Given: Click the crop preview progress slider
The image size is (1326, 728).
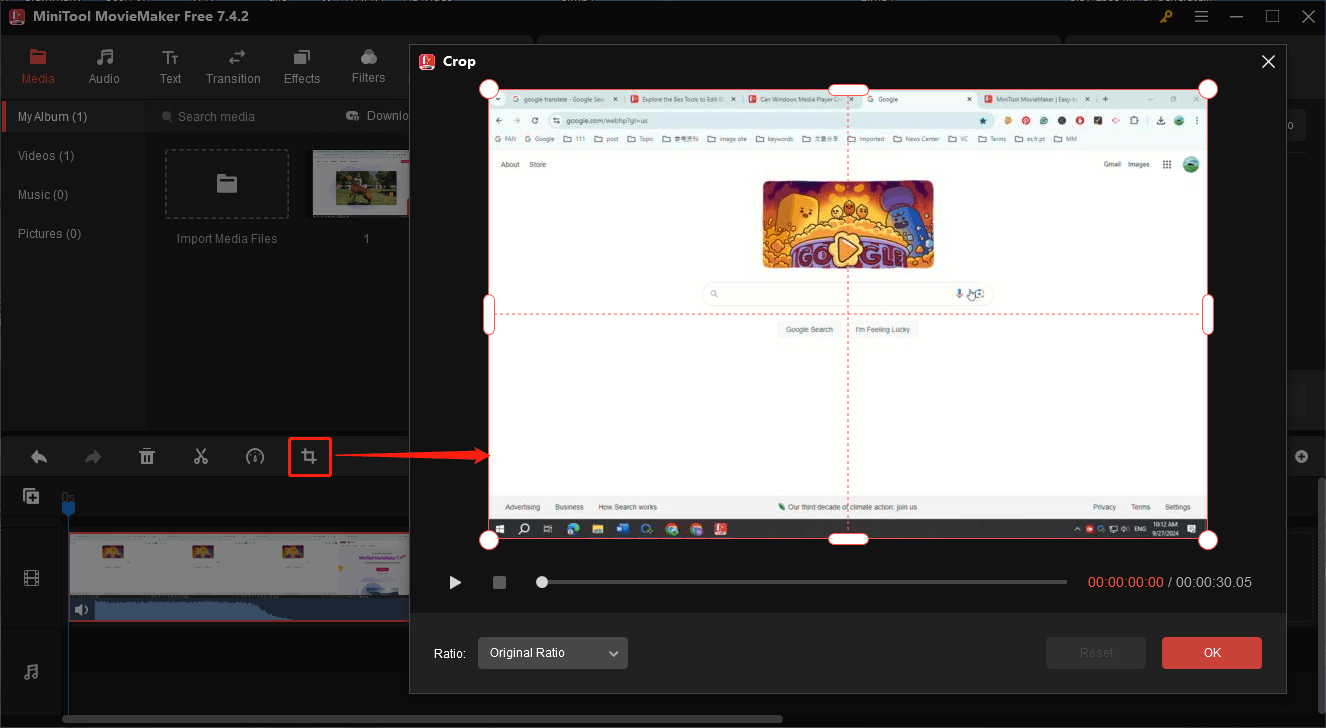Looking at the screenshot, I should pos(802,582).
